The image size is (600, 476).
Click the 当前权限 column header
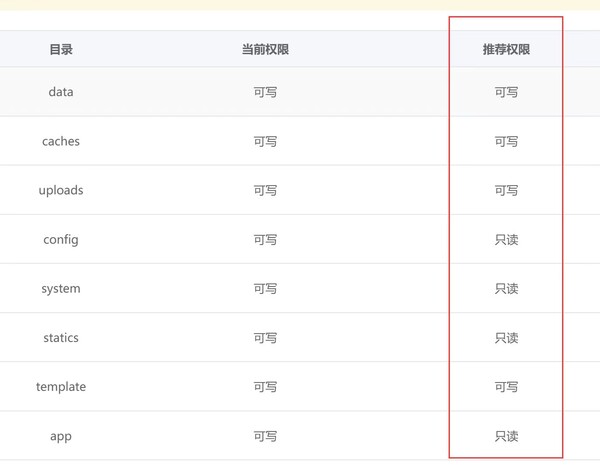(265, 49)
